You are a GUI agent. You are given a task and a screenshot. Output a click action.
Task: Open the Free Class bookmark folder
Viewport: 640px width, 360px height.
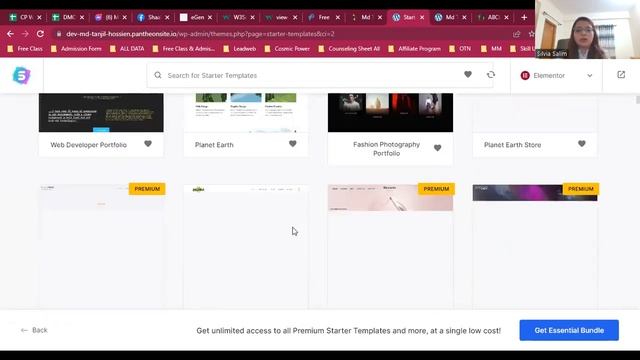point(25,49)
